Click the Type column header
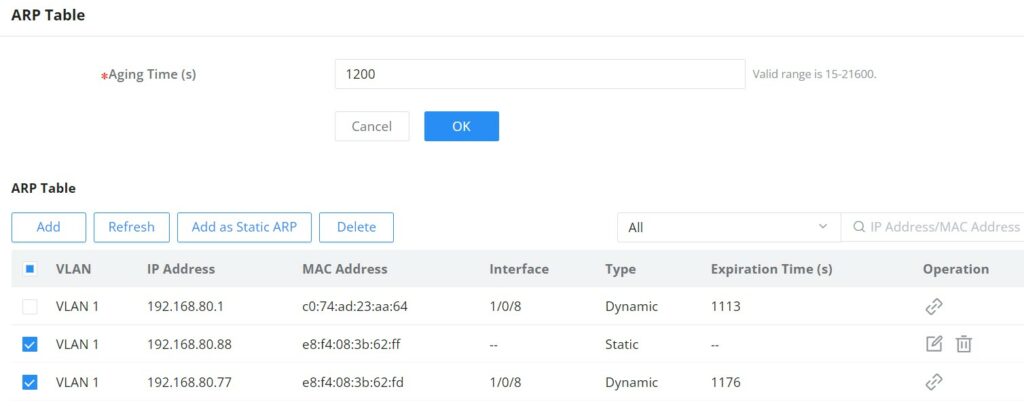The image size is (1024, 406). pyautogui.click(x=620, y=269)
